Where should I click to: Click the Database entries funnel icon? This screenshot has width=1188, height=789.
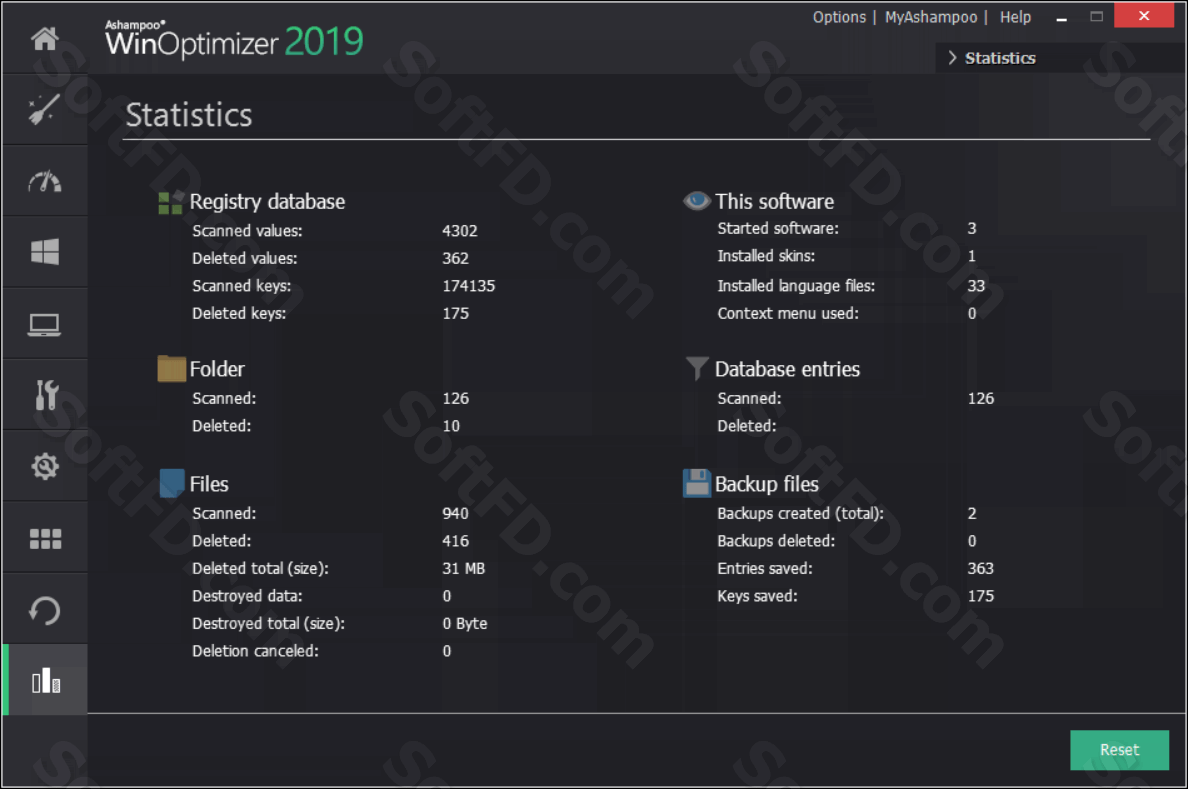pyautogui.click(x=696, y=368)
